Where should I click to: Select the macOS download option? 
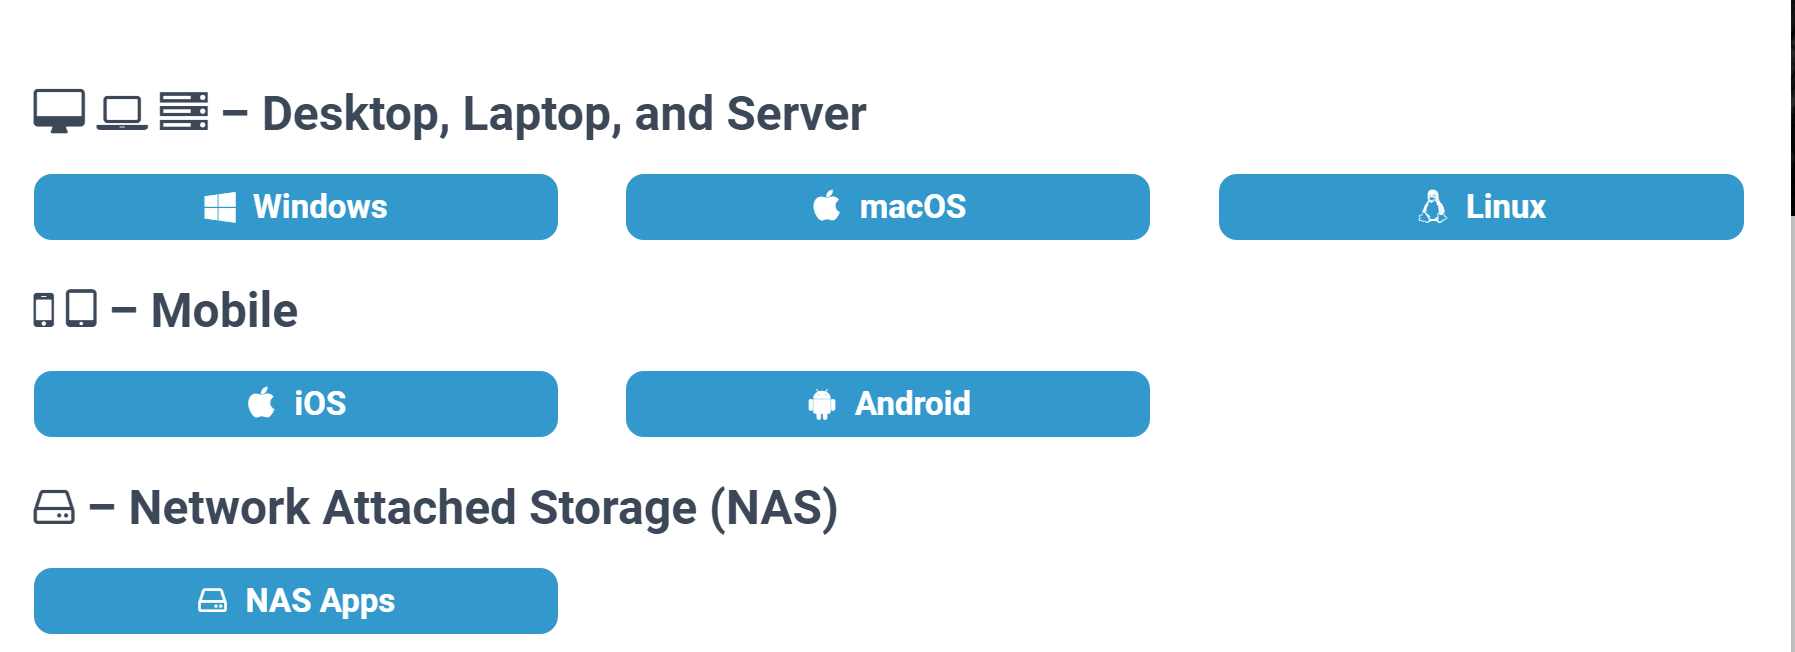(888, 206)
